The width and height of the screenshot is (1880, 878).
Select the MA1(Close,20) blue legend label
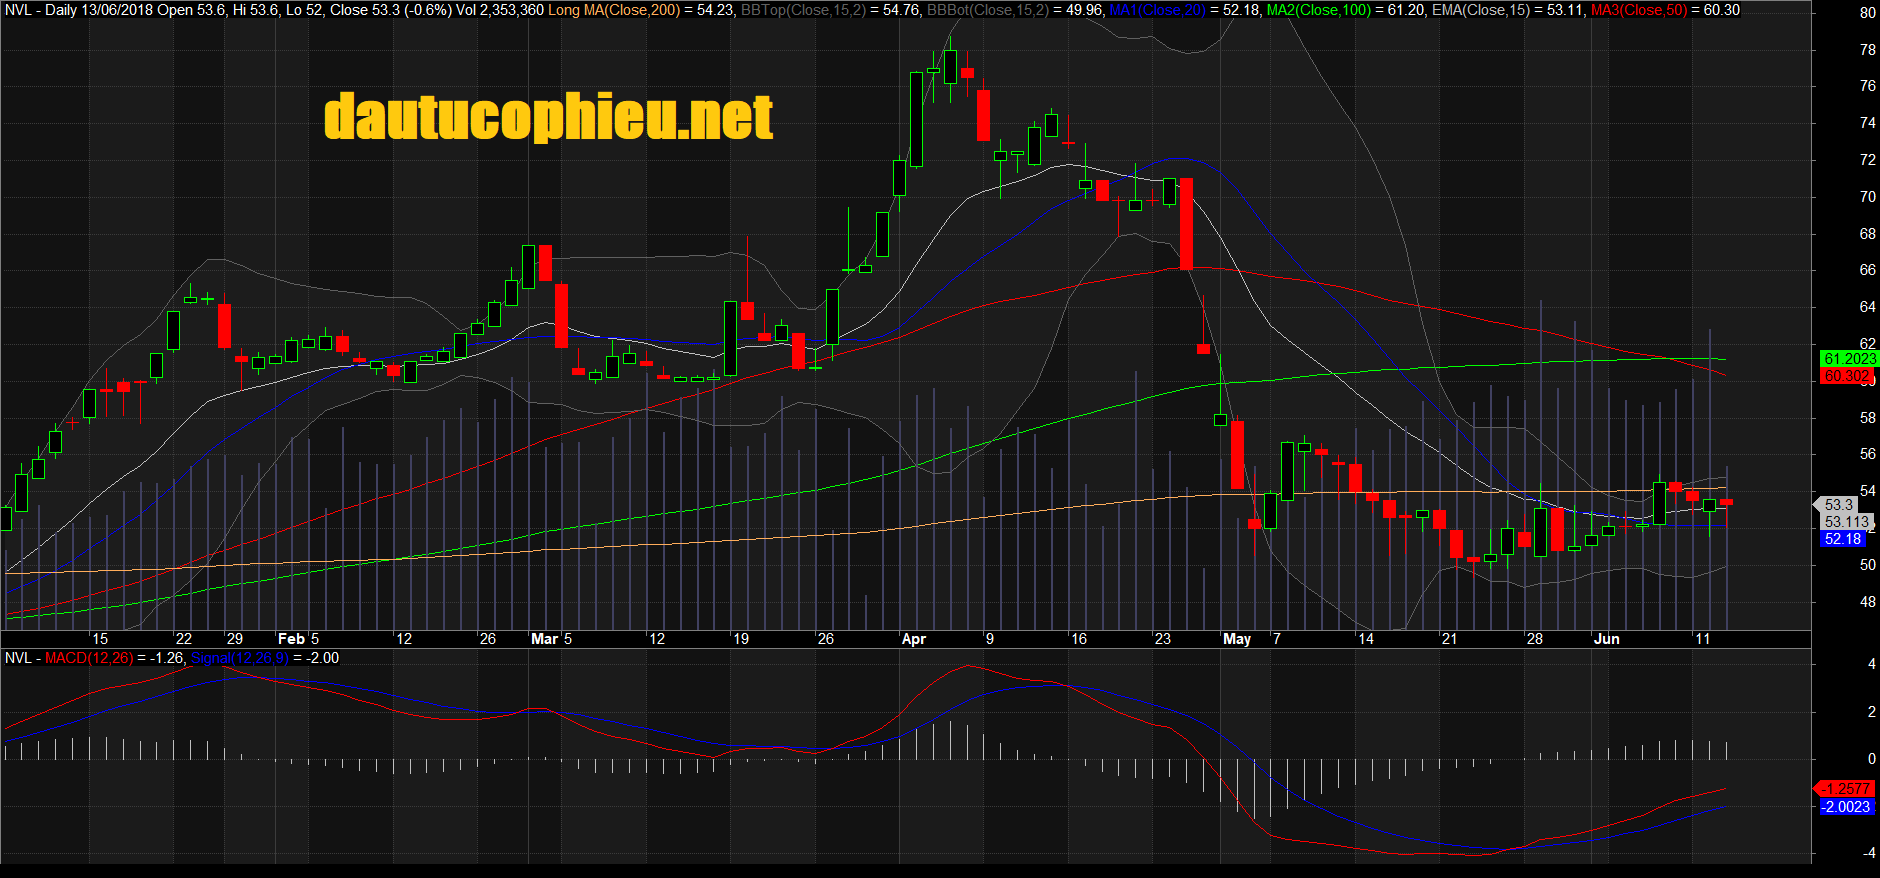pos(1157,10)
